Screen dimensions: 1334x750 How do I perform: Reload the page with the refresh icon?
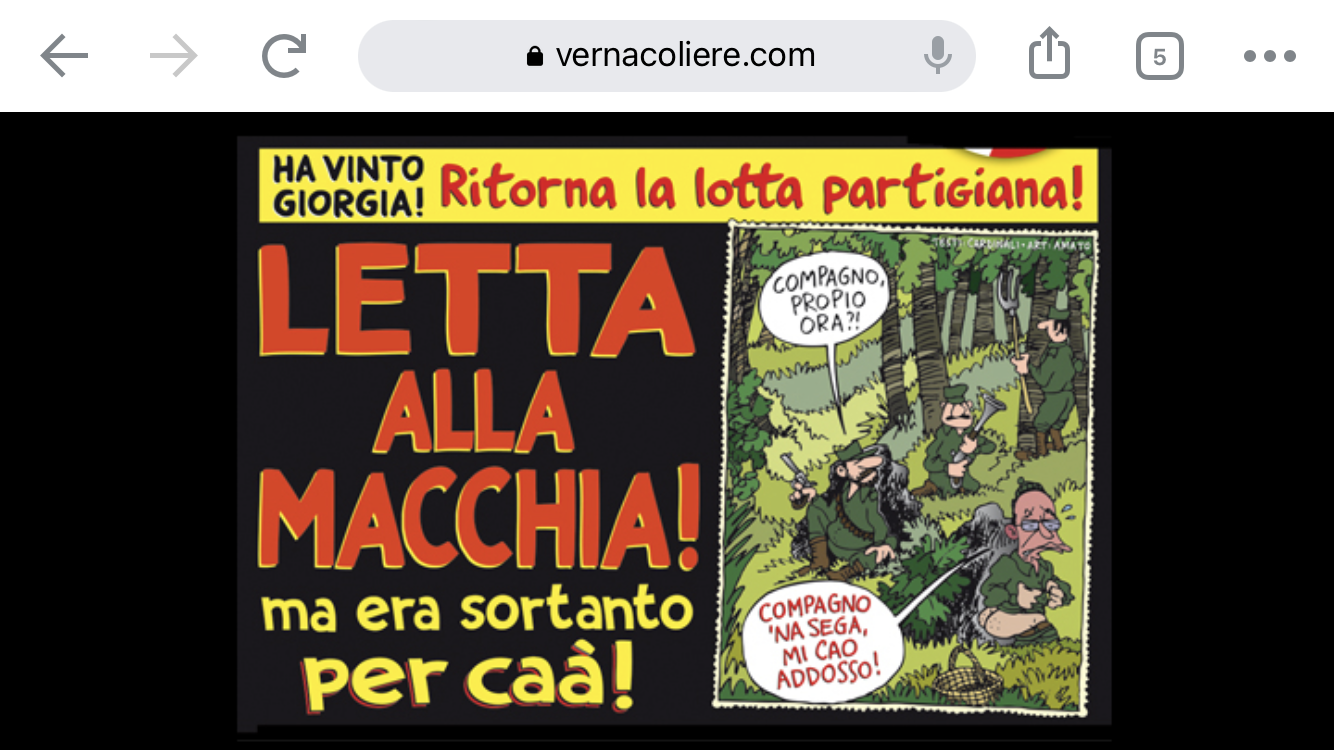[283, 56]
